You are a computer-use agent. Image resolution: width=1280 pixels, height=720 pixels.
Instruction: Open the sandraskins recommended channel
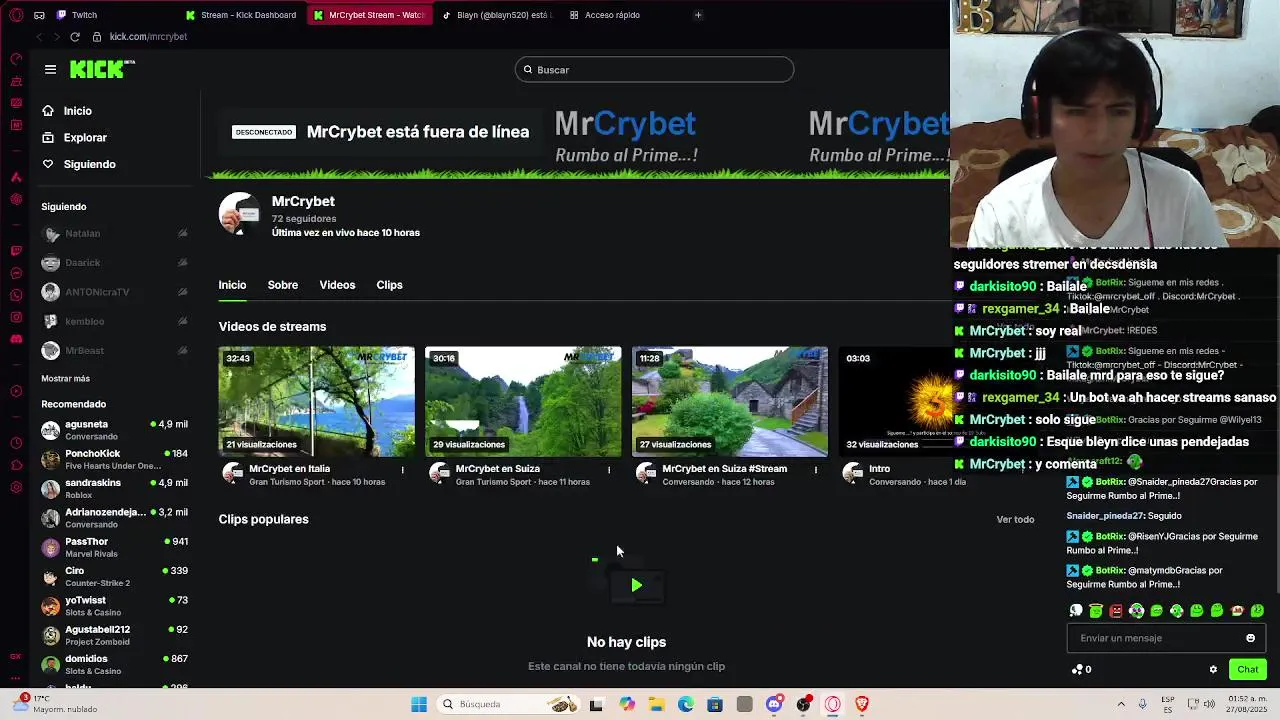tap(114, 489)
